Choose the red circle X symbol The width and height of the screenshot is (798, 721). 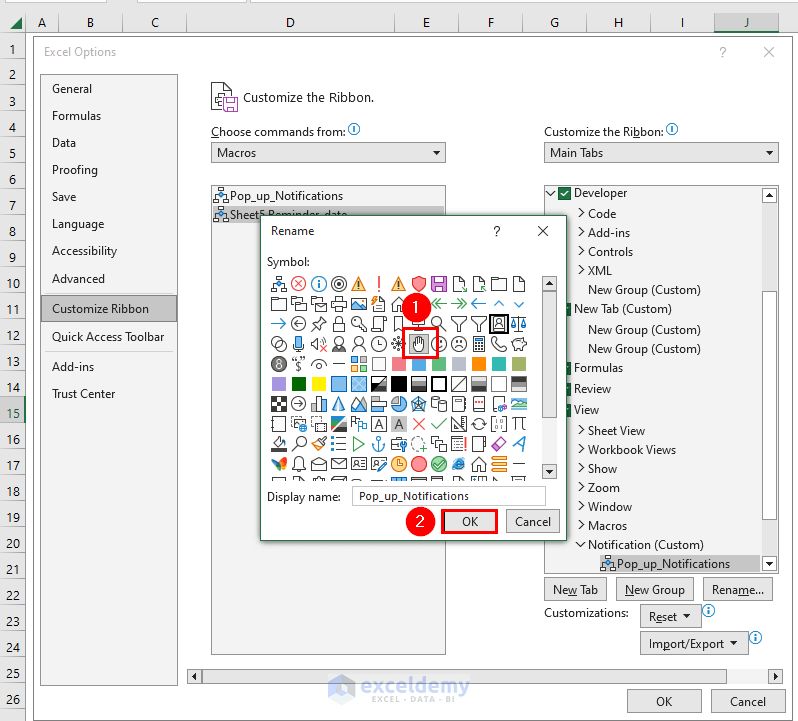click(x=299, y=284)
